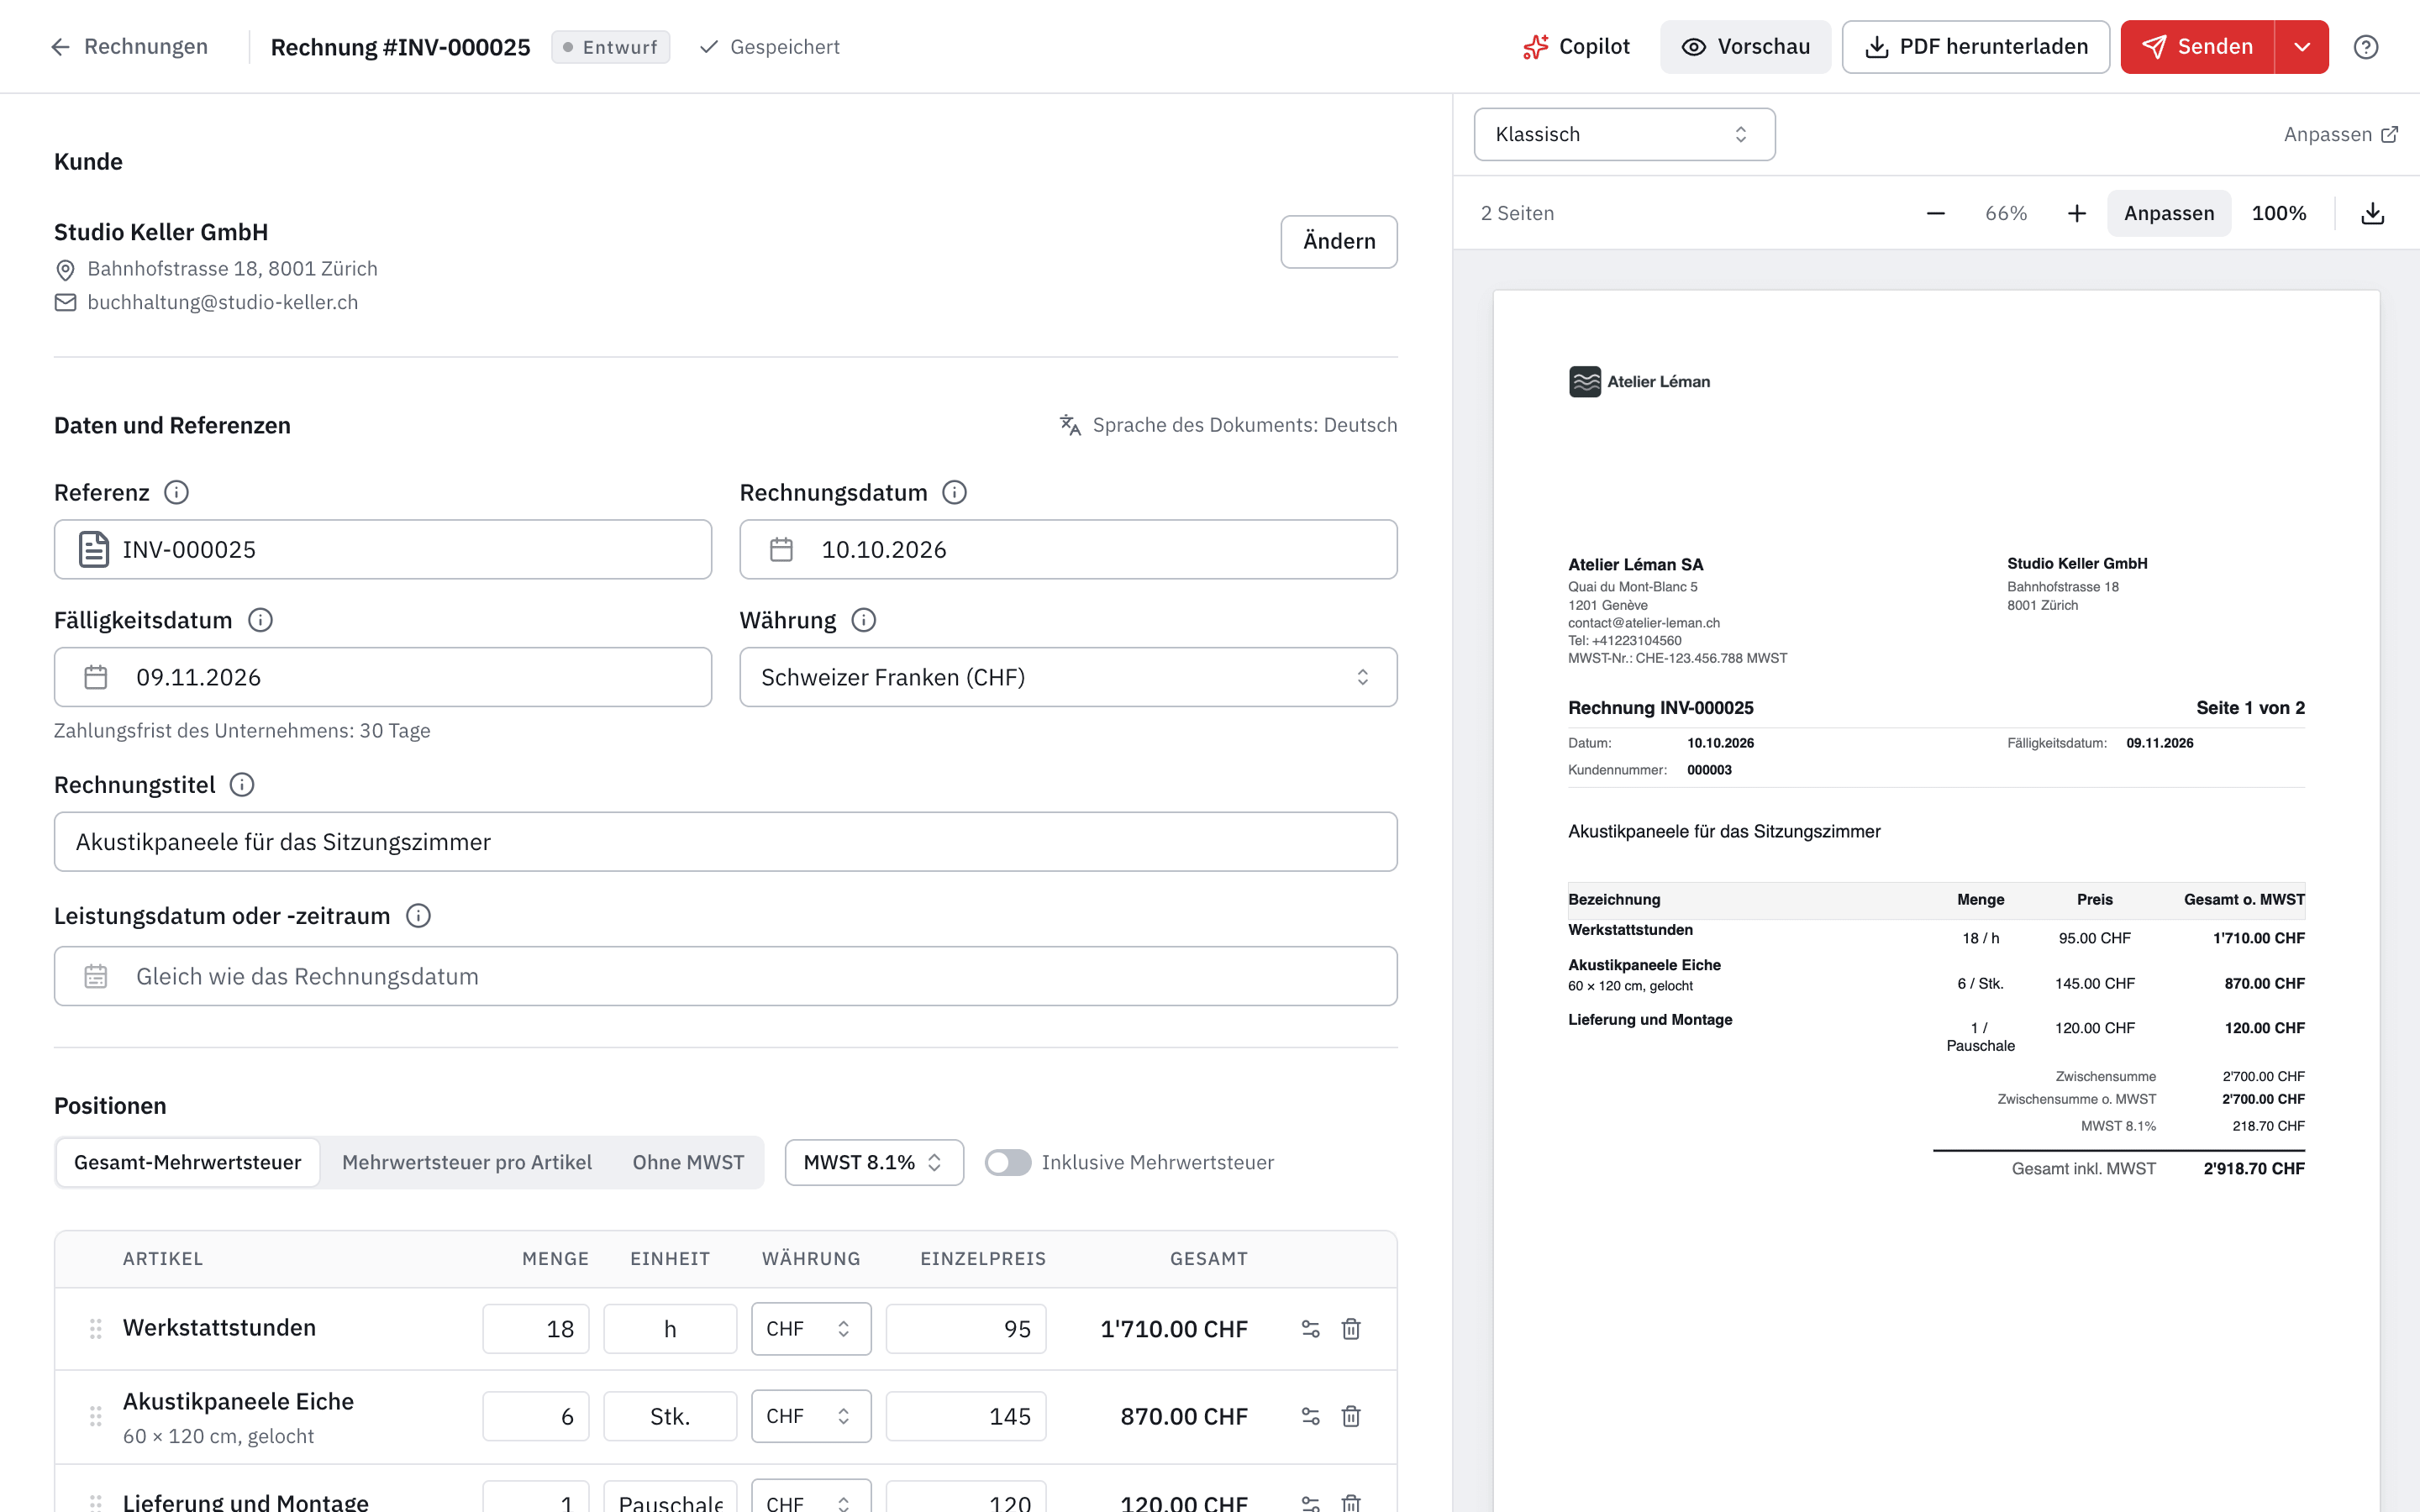Screen dimensions: 2420x1512
Task: Click info icon next to Fälligkeitsdatum
Action: tap(260, 620)
